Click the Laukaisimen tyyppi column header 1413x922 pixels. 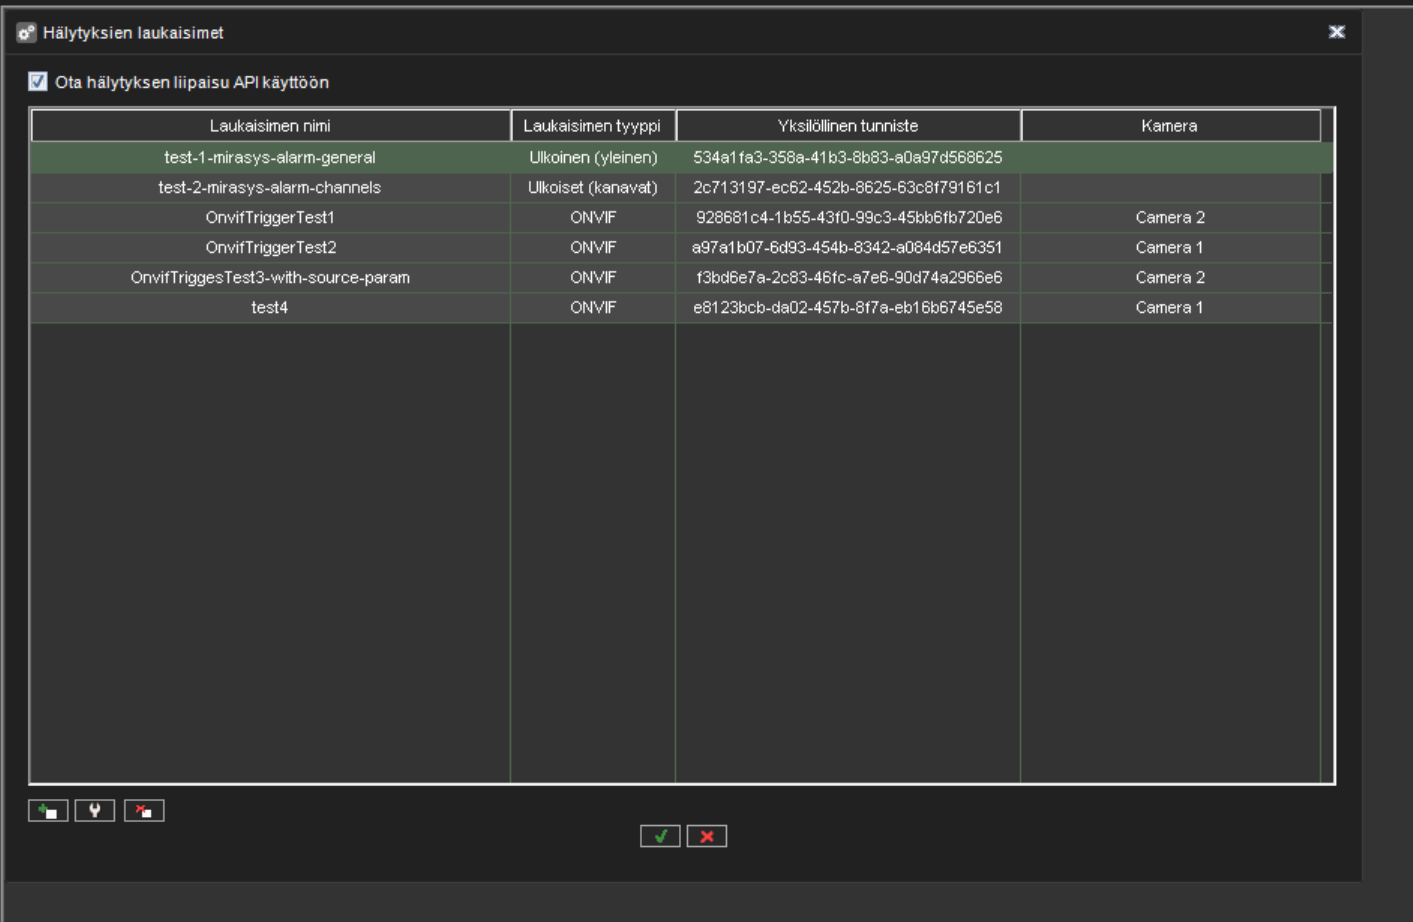592,126
